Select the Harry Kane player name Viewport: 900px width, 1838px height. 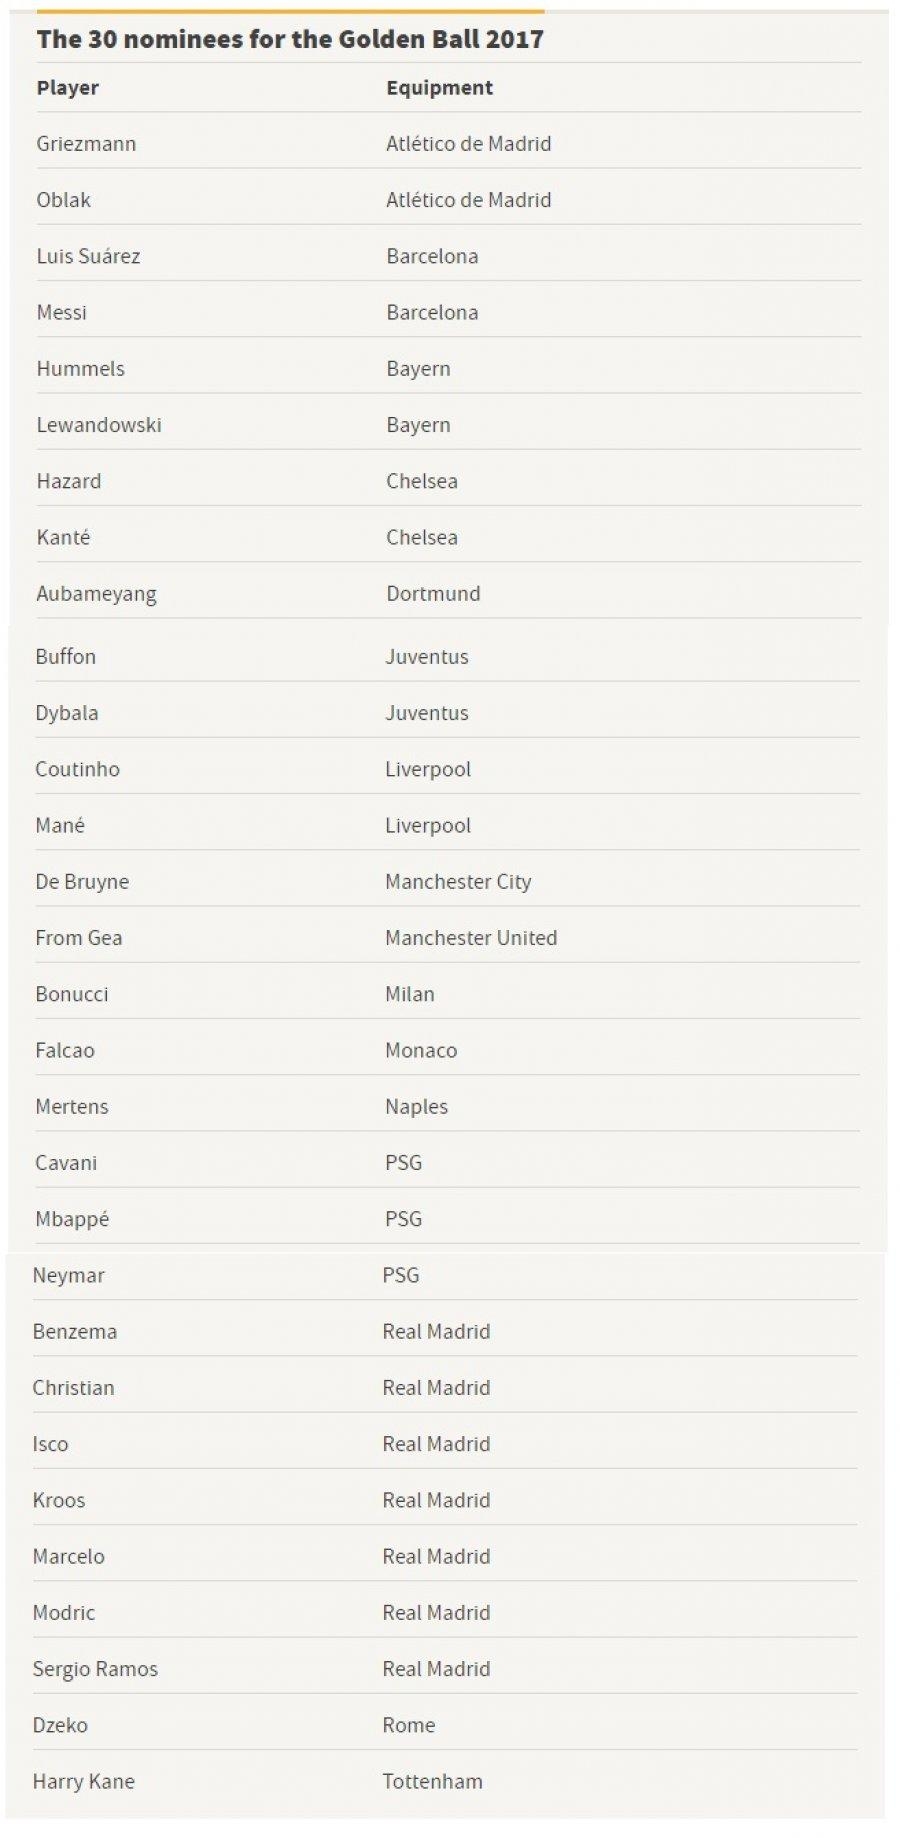coord(83,1781)
